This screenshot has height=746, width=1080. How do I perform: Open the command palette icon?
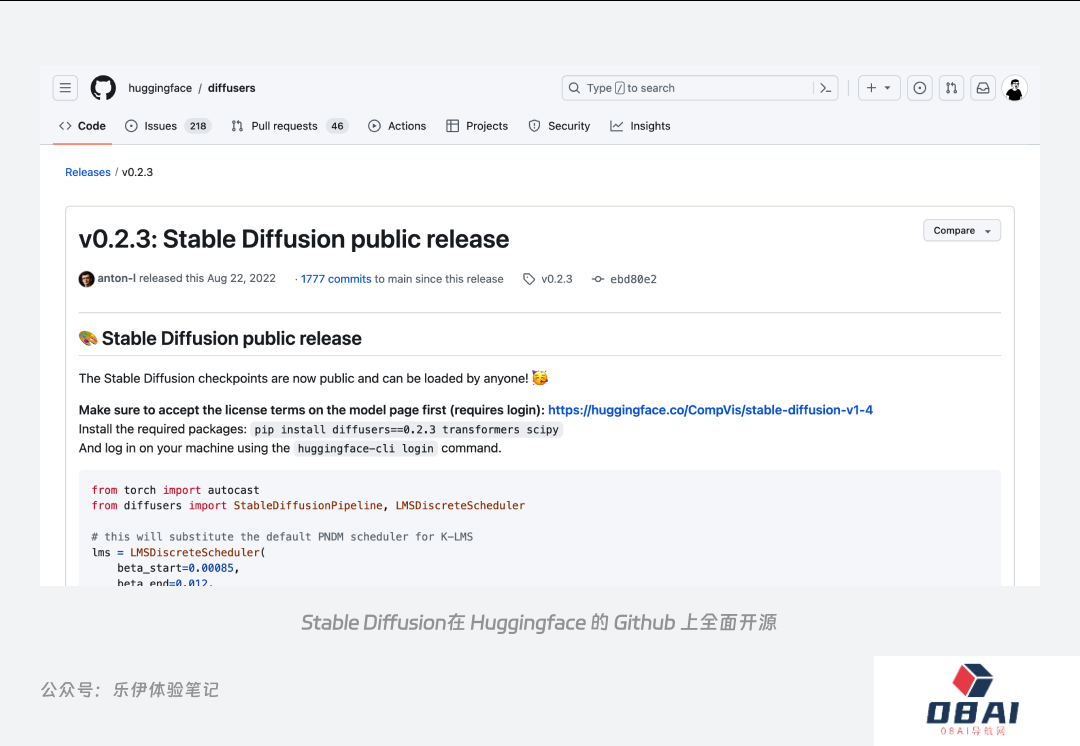pyautogui.click(x=826, y=88)
